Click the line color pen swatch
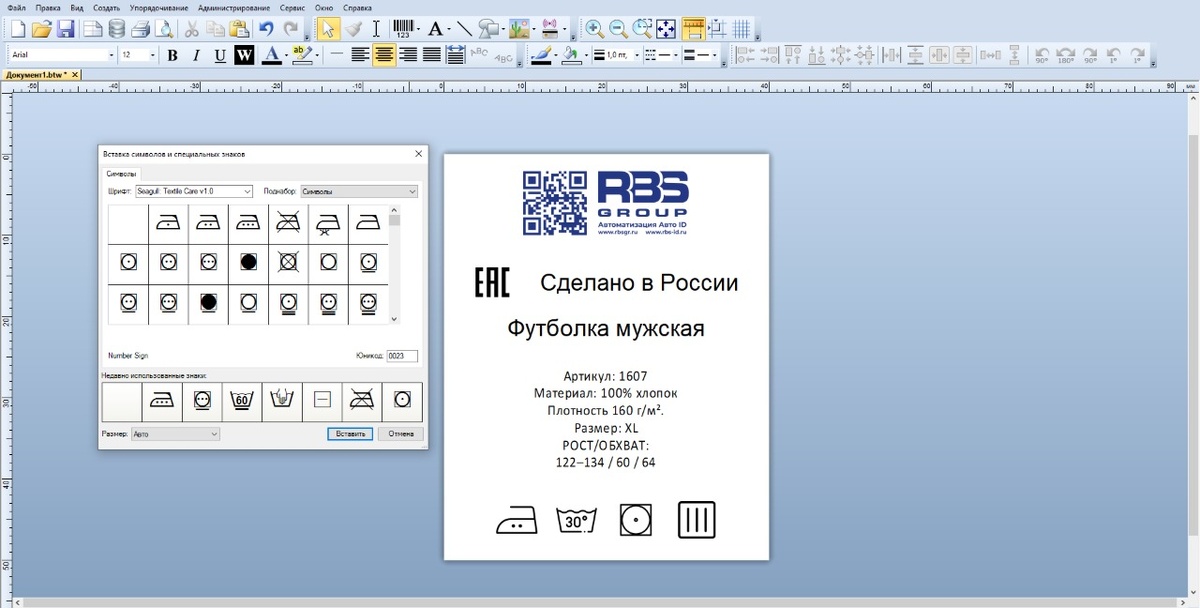Viewport: 1200px width, 608px height. 541,55
